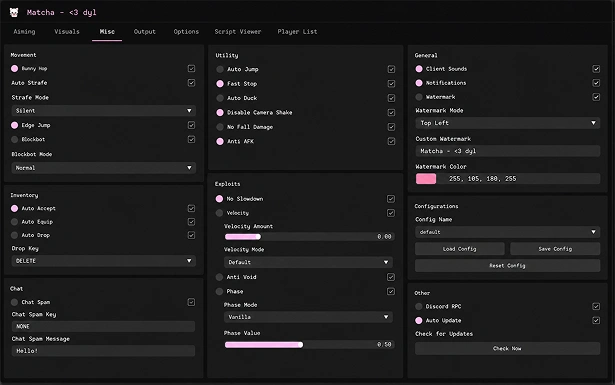Click the Watermark checkbox icon
This screenshot has height=385, width=615.
click(x=596, y=97)
